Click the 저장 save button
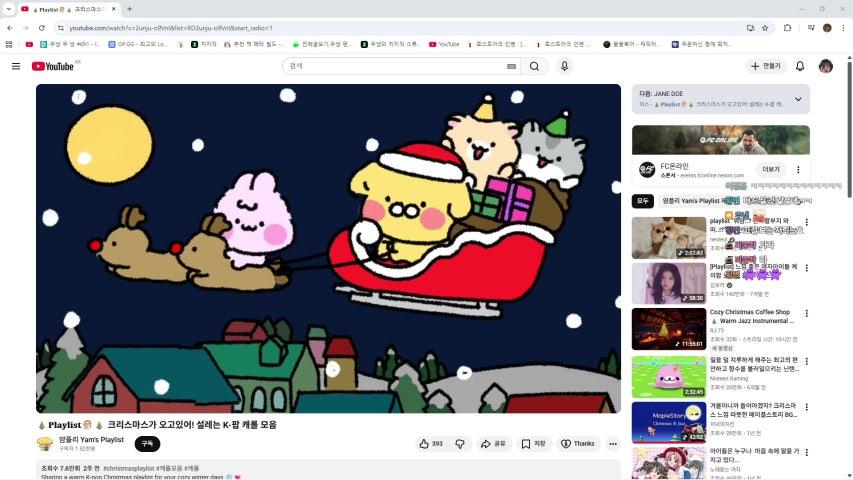The image size is (853, 480). point(534,444)
